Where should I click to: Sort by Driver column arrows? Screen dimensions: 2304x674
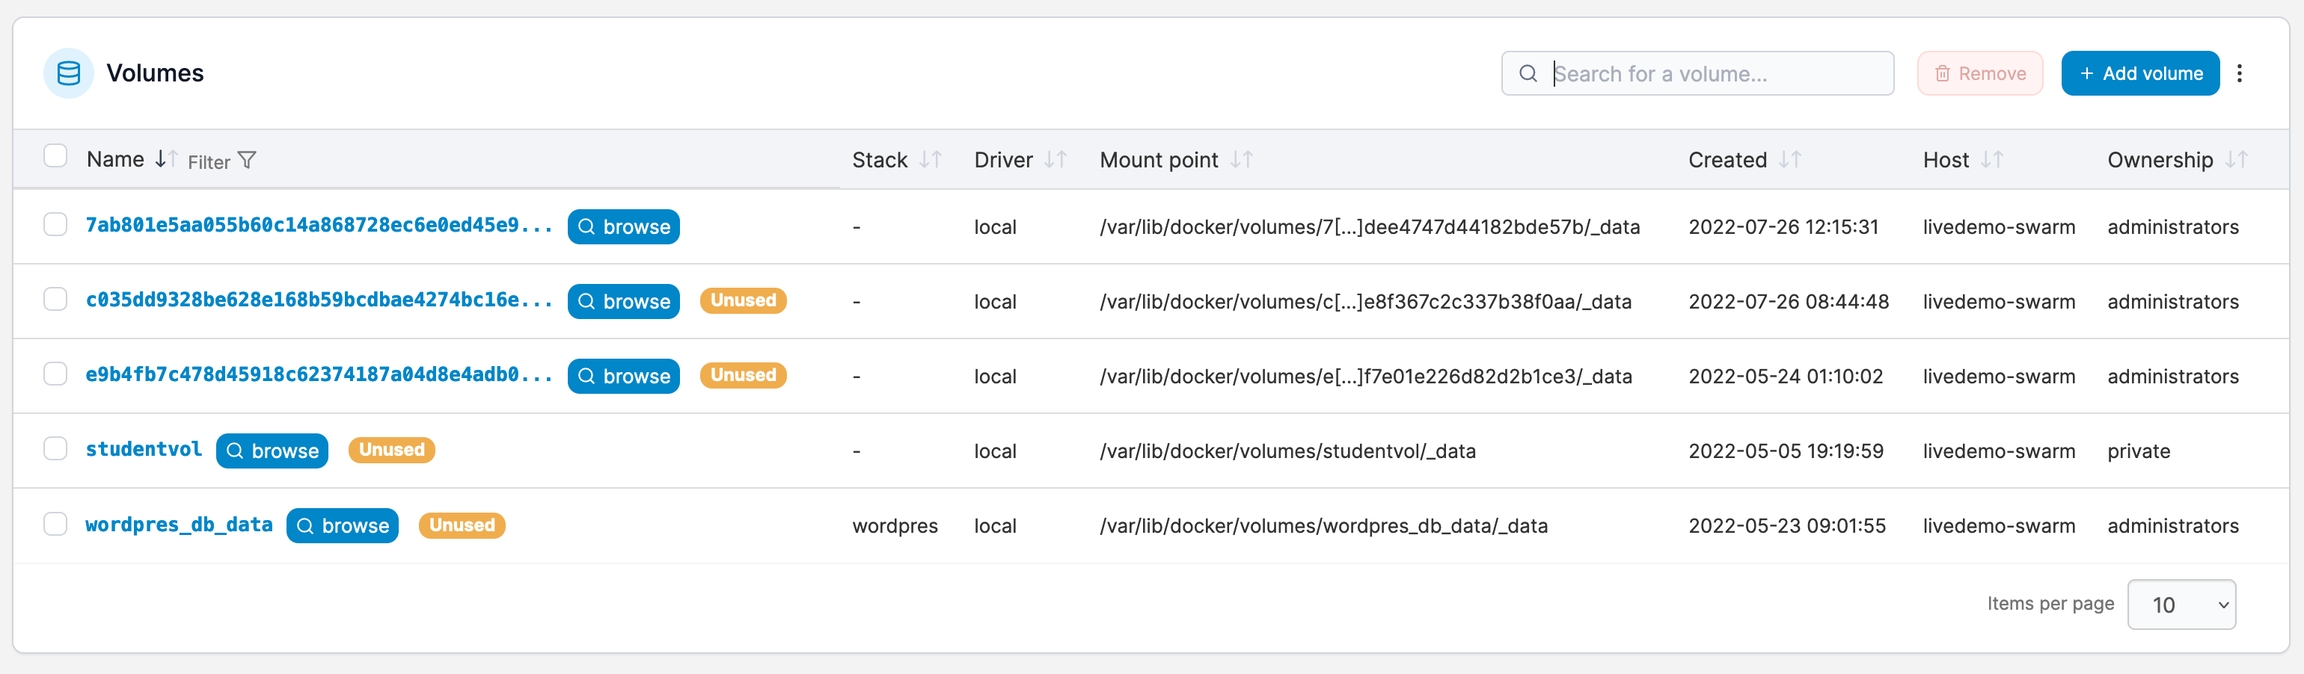coord(1055,160)
